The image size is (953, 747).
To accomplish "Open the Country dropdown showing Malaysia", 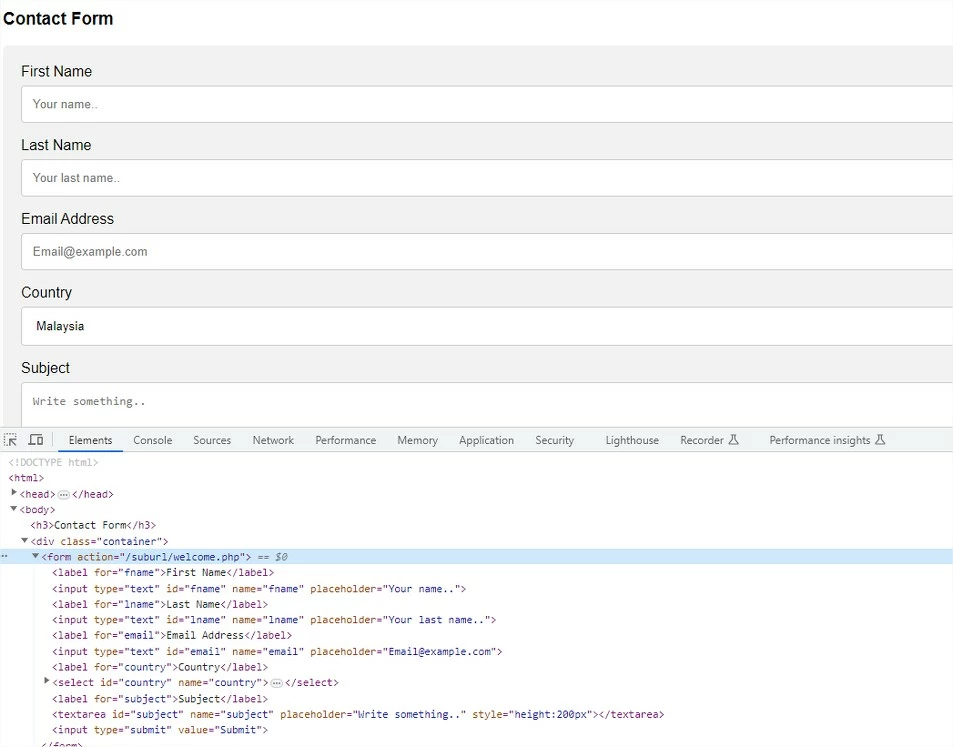I will pyautogui.click(x=487, y=326).
